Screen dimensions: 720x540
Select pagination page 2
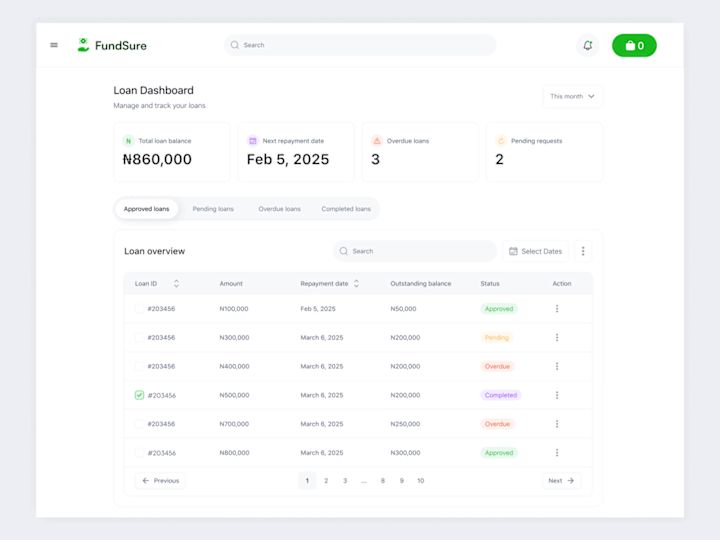coord(326,481)
